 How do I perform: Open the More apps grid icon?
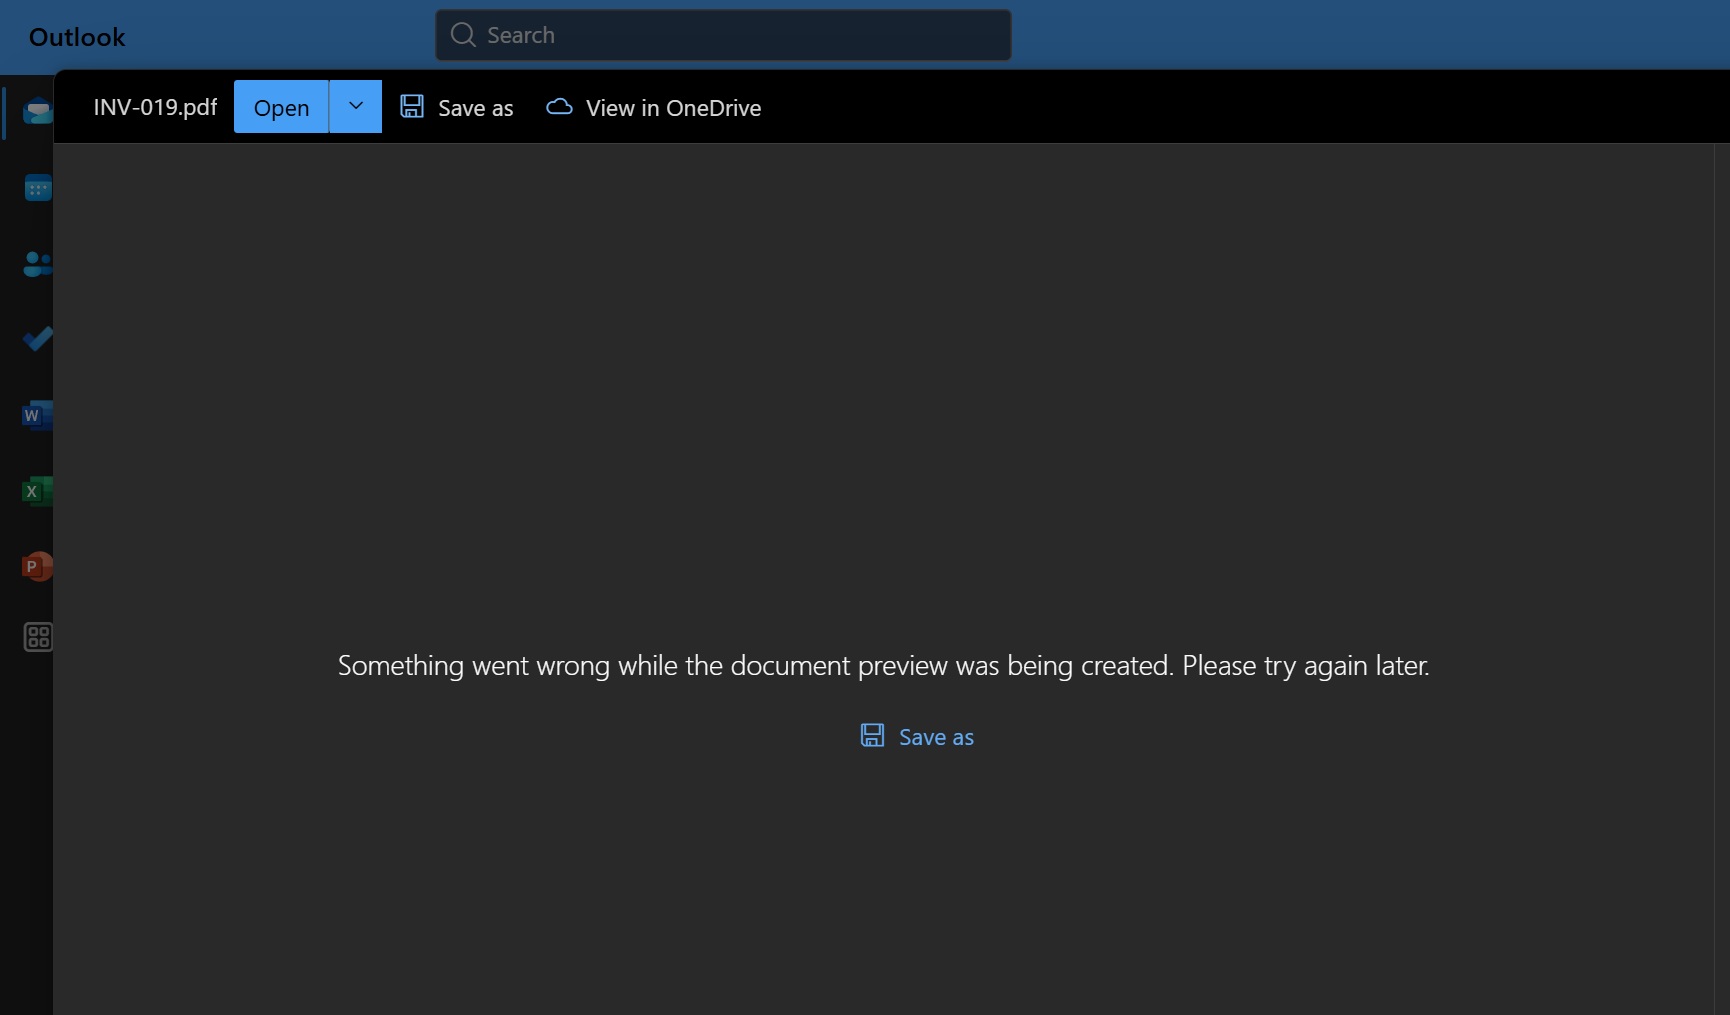pyautogui.click(x=38, y=637)
